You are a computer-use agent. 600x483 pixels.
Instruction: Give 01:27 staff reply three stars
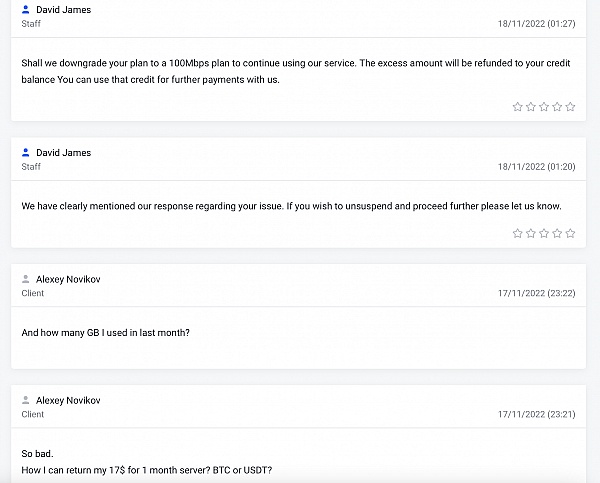544,107
